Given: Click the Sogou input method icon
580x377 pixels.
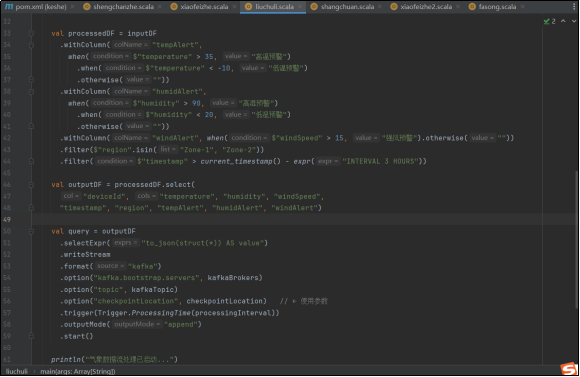Looking at the screenshot, I should [569, 368].
